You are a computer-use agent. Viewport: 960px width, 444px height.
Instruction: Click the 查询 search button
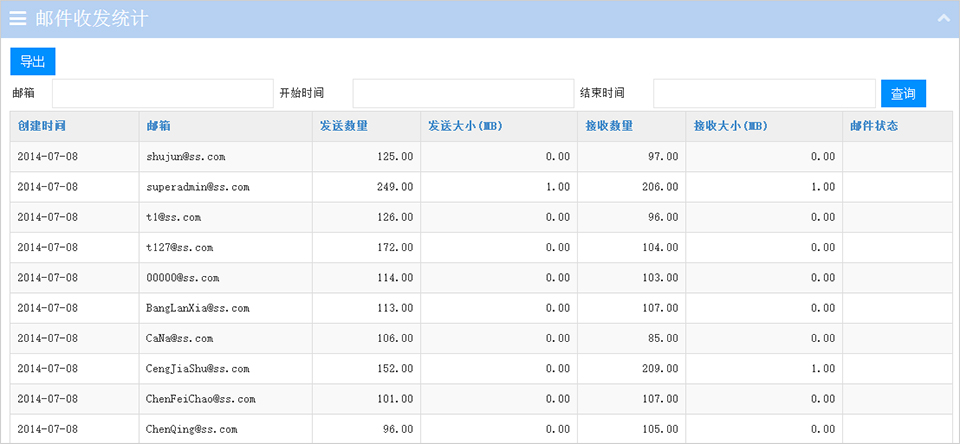coord(903,94)
